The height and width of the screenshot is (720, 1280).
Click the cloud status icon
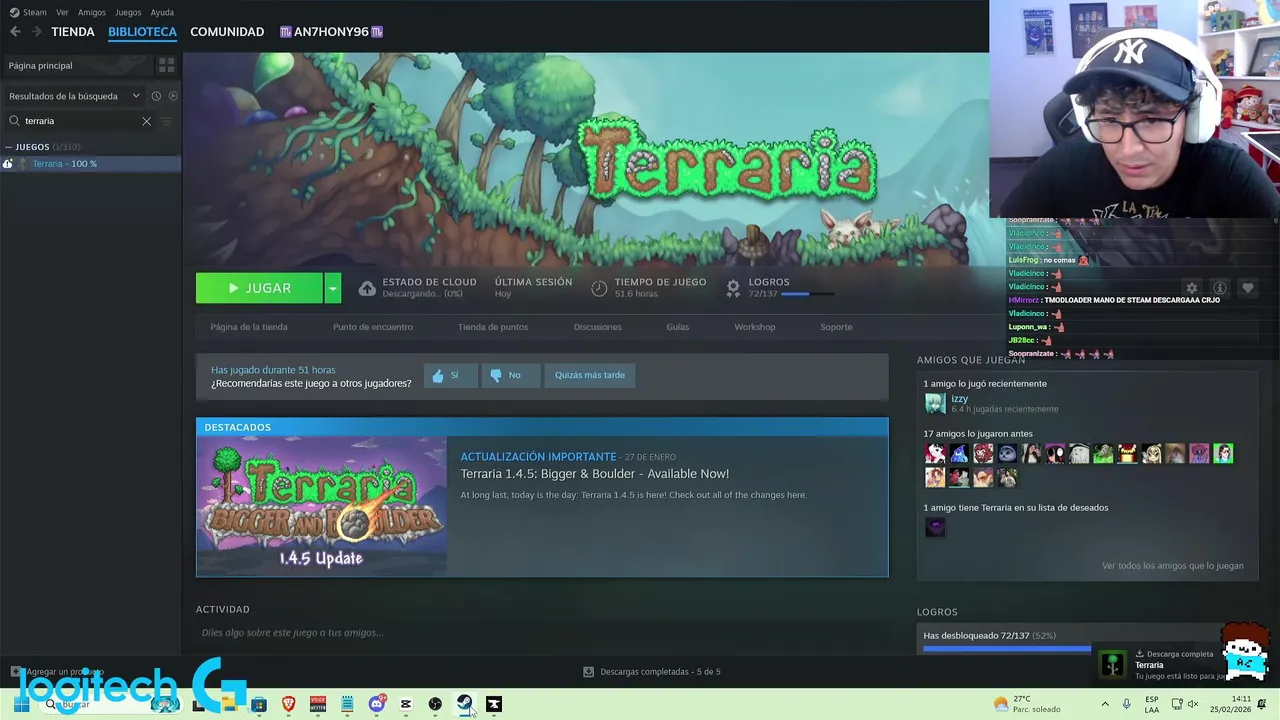coord(367,288)
